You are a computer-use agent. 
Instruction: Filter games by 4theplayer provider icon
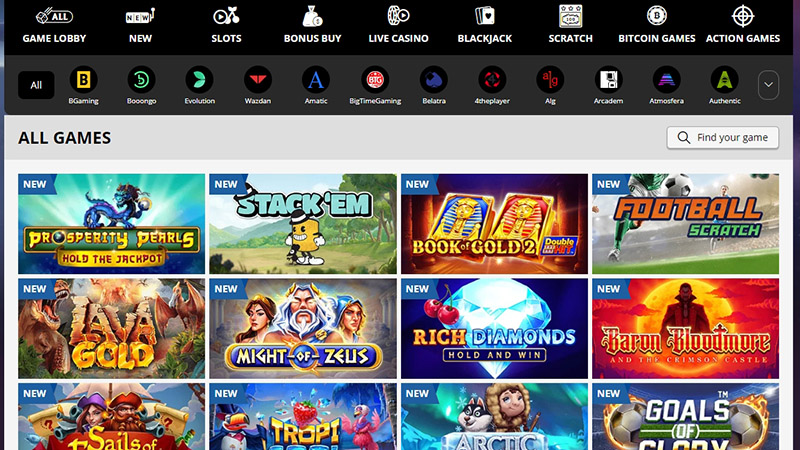pos(492,80)
